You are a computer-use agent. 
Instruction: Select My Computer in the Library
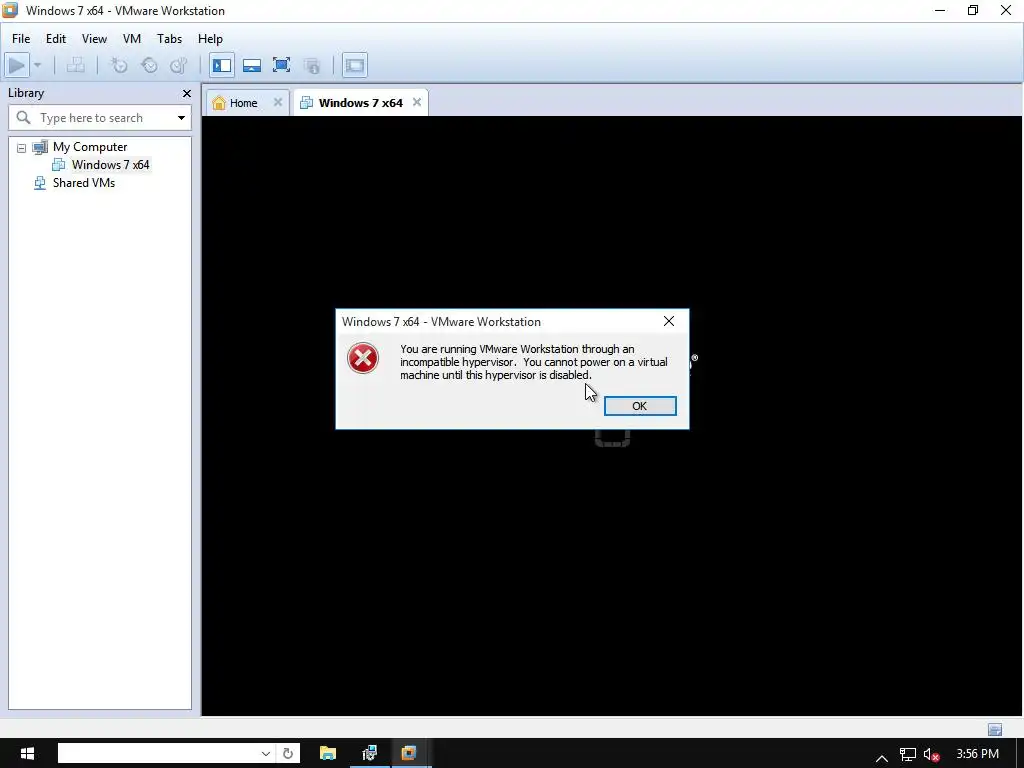[89, 147]
